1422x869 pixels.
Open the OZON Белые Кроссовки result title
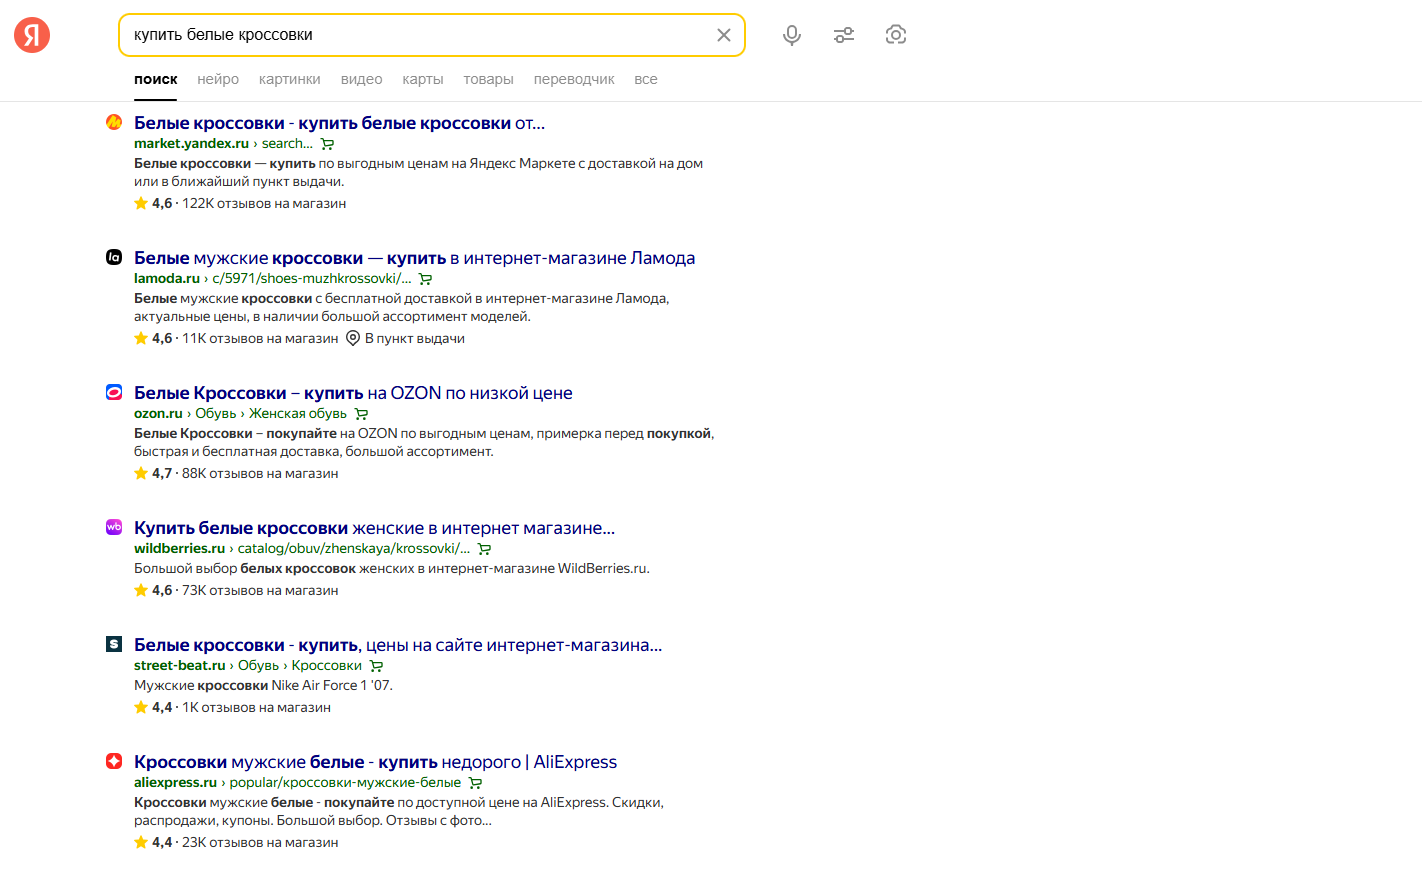[353, 393]
